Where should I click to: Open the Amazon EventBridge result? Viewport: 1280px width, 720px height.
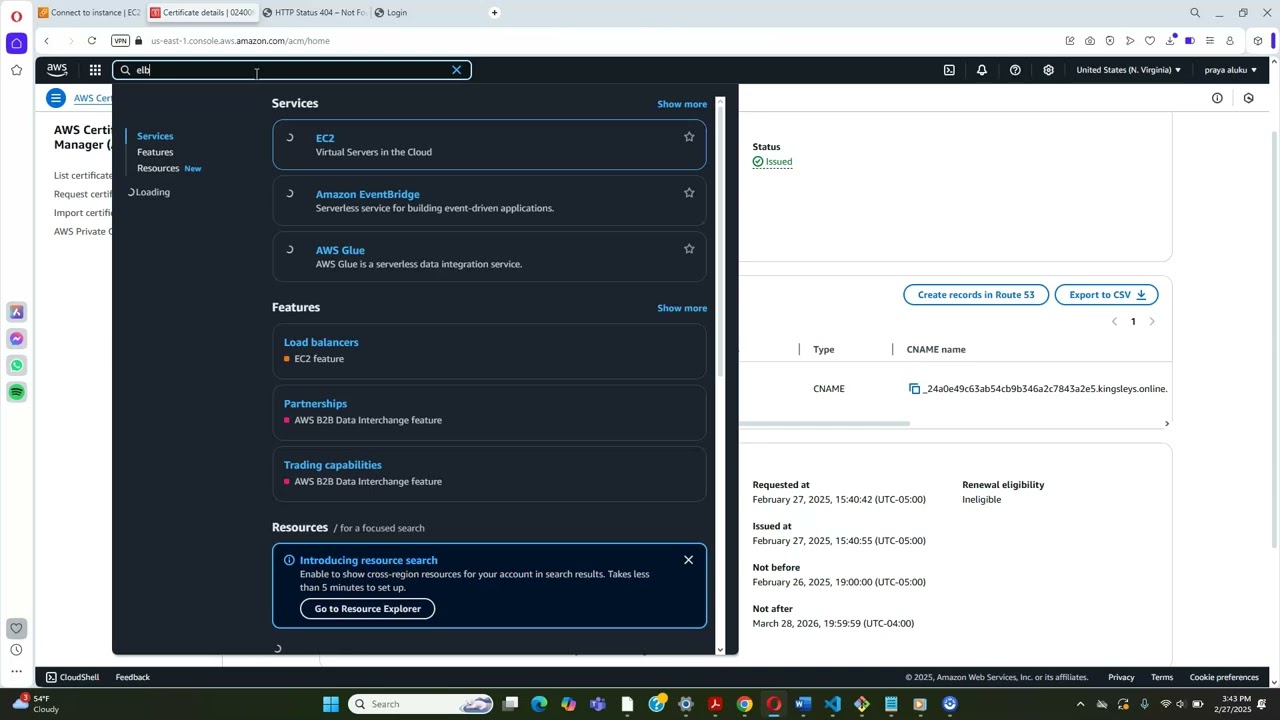367,194
